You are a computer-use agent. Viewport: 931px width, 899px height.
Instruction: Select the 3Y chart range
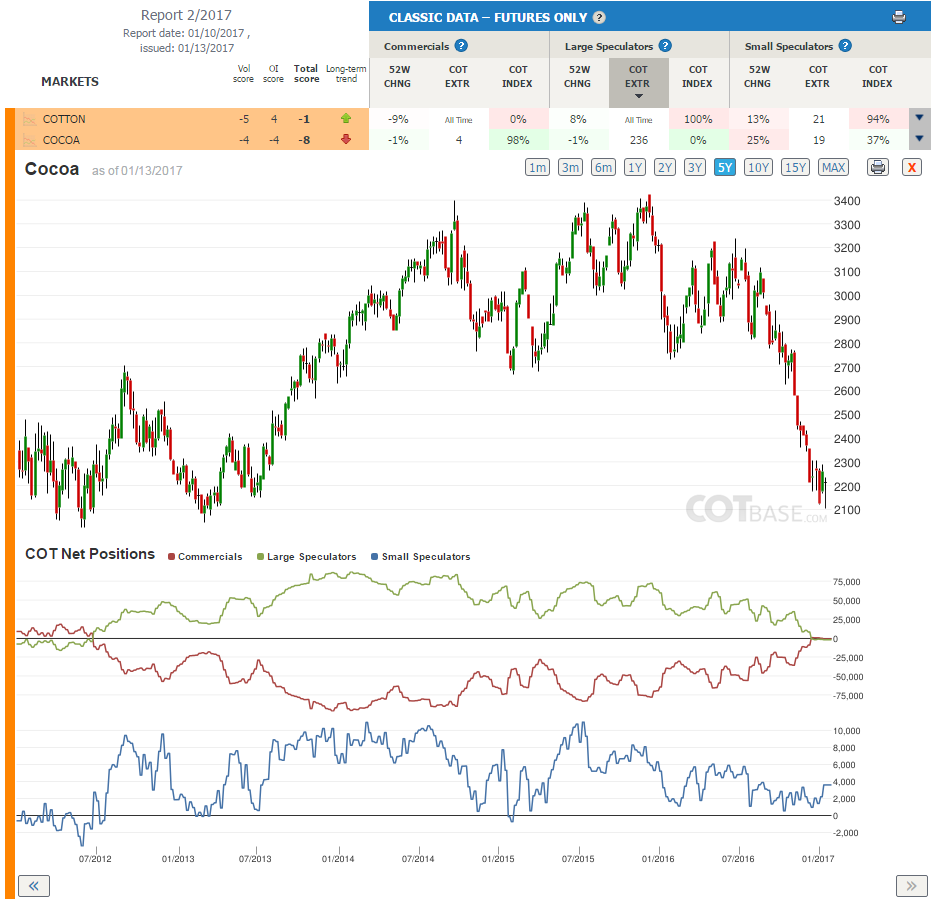[695, 167]
